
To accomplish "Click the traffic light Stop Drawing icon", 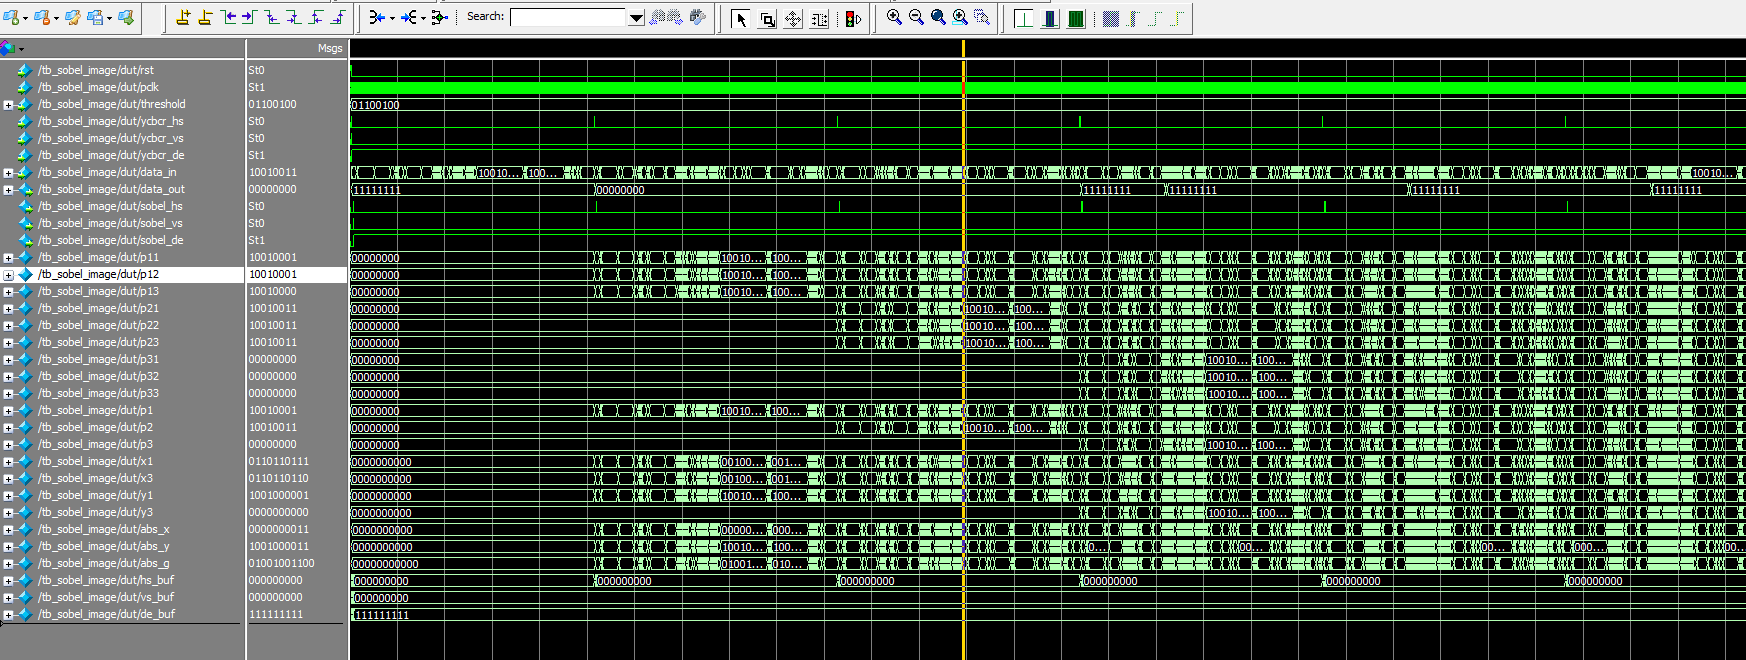I will (x=853, y=19).
